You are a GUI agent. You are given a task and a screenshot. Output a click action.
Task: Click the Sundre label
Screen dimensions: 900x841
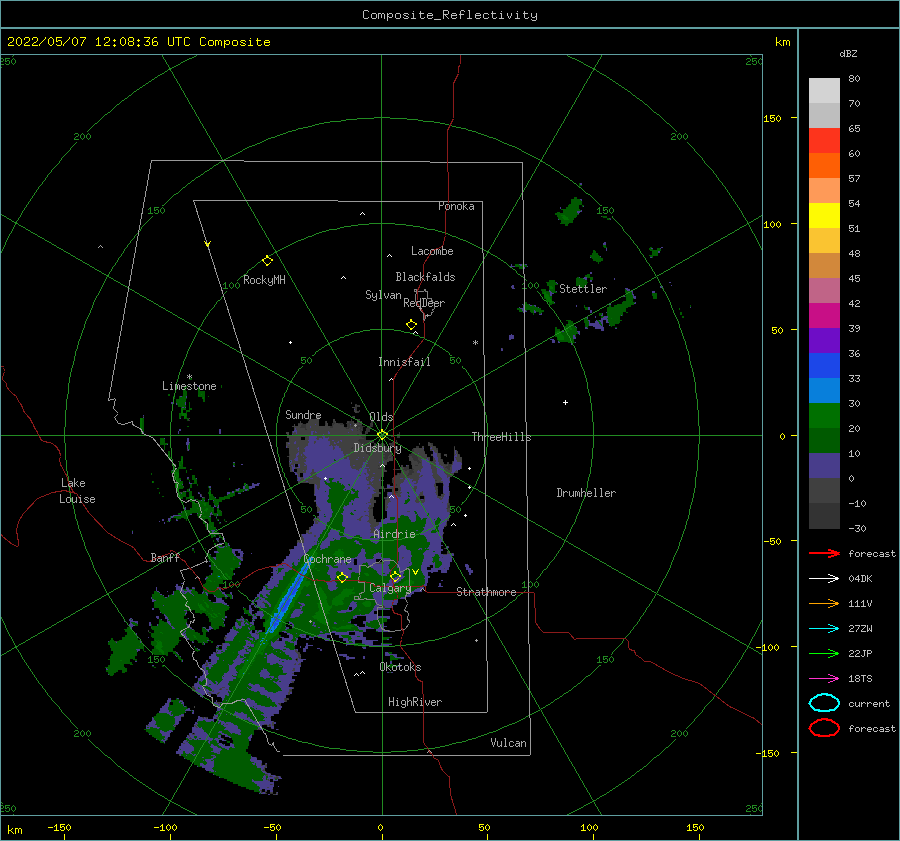303,414
